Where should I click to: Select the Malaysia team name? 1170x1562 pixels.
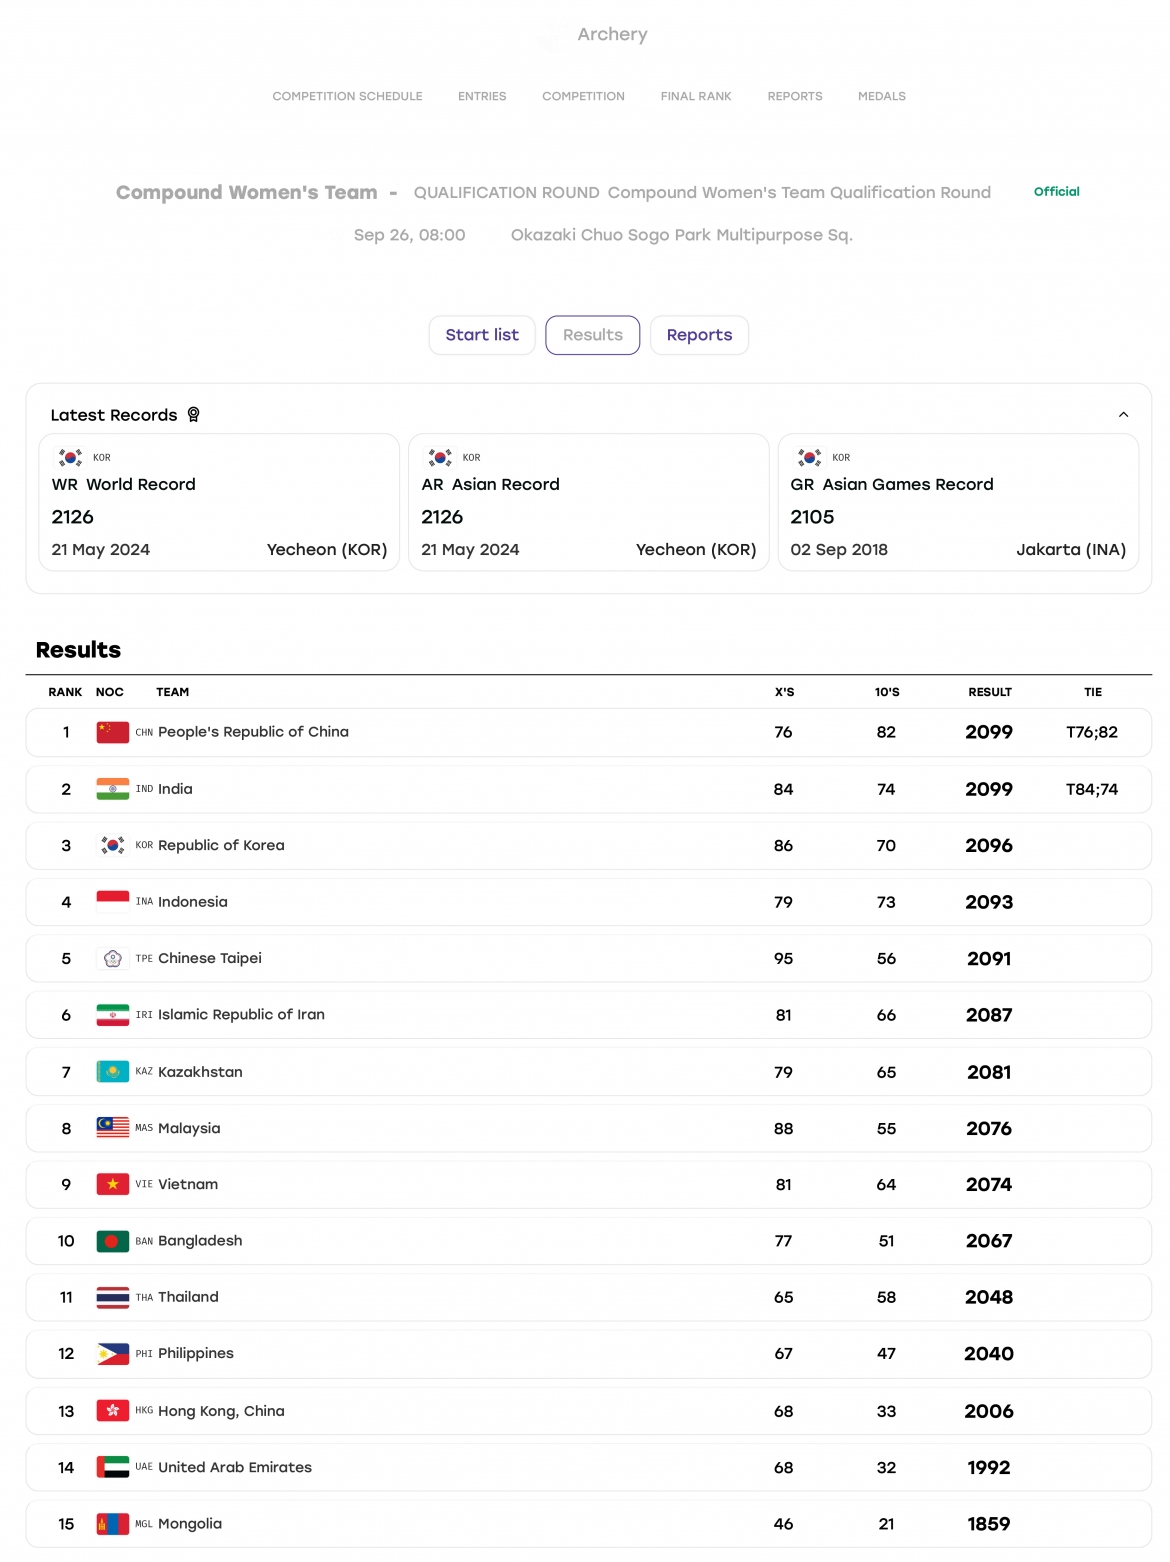189,1128
